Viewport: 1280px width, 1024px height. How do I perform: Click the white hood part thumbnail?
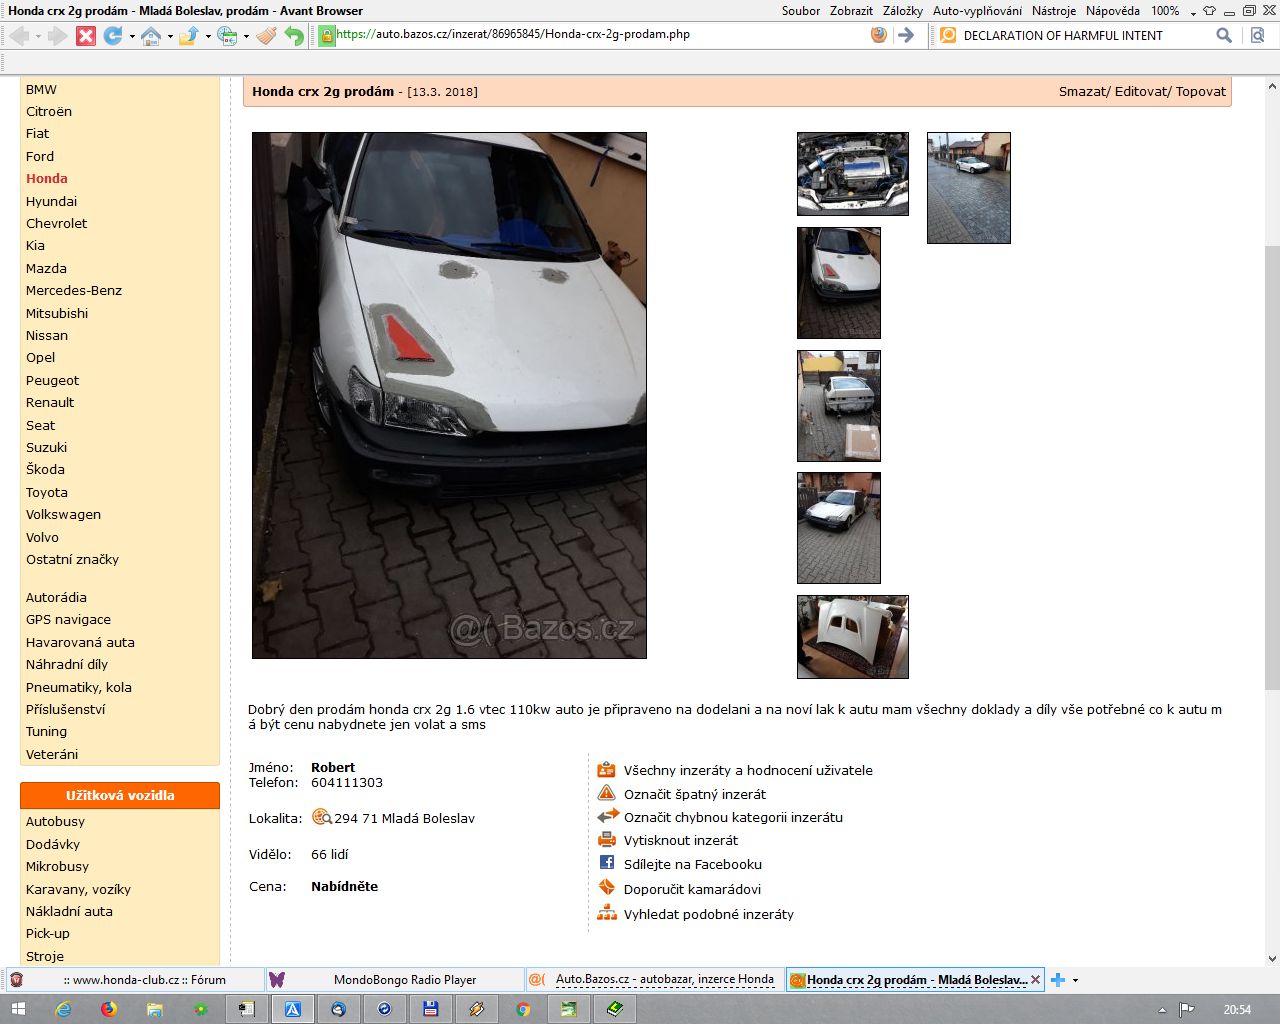pos(852,637)
